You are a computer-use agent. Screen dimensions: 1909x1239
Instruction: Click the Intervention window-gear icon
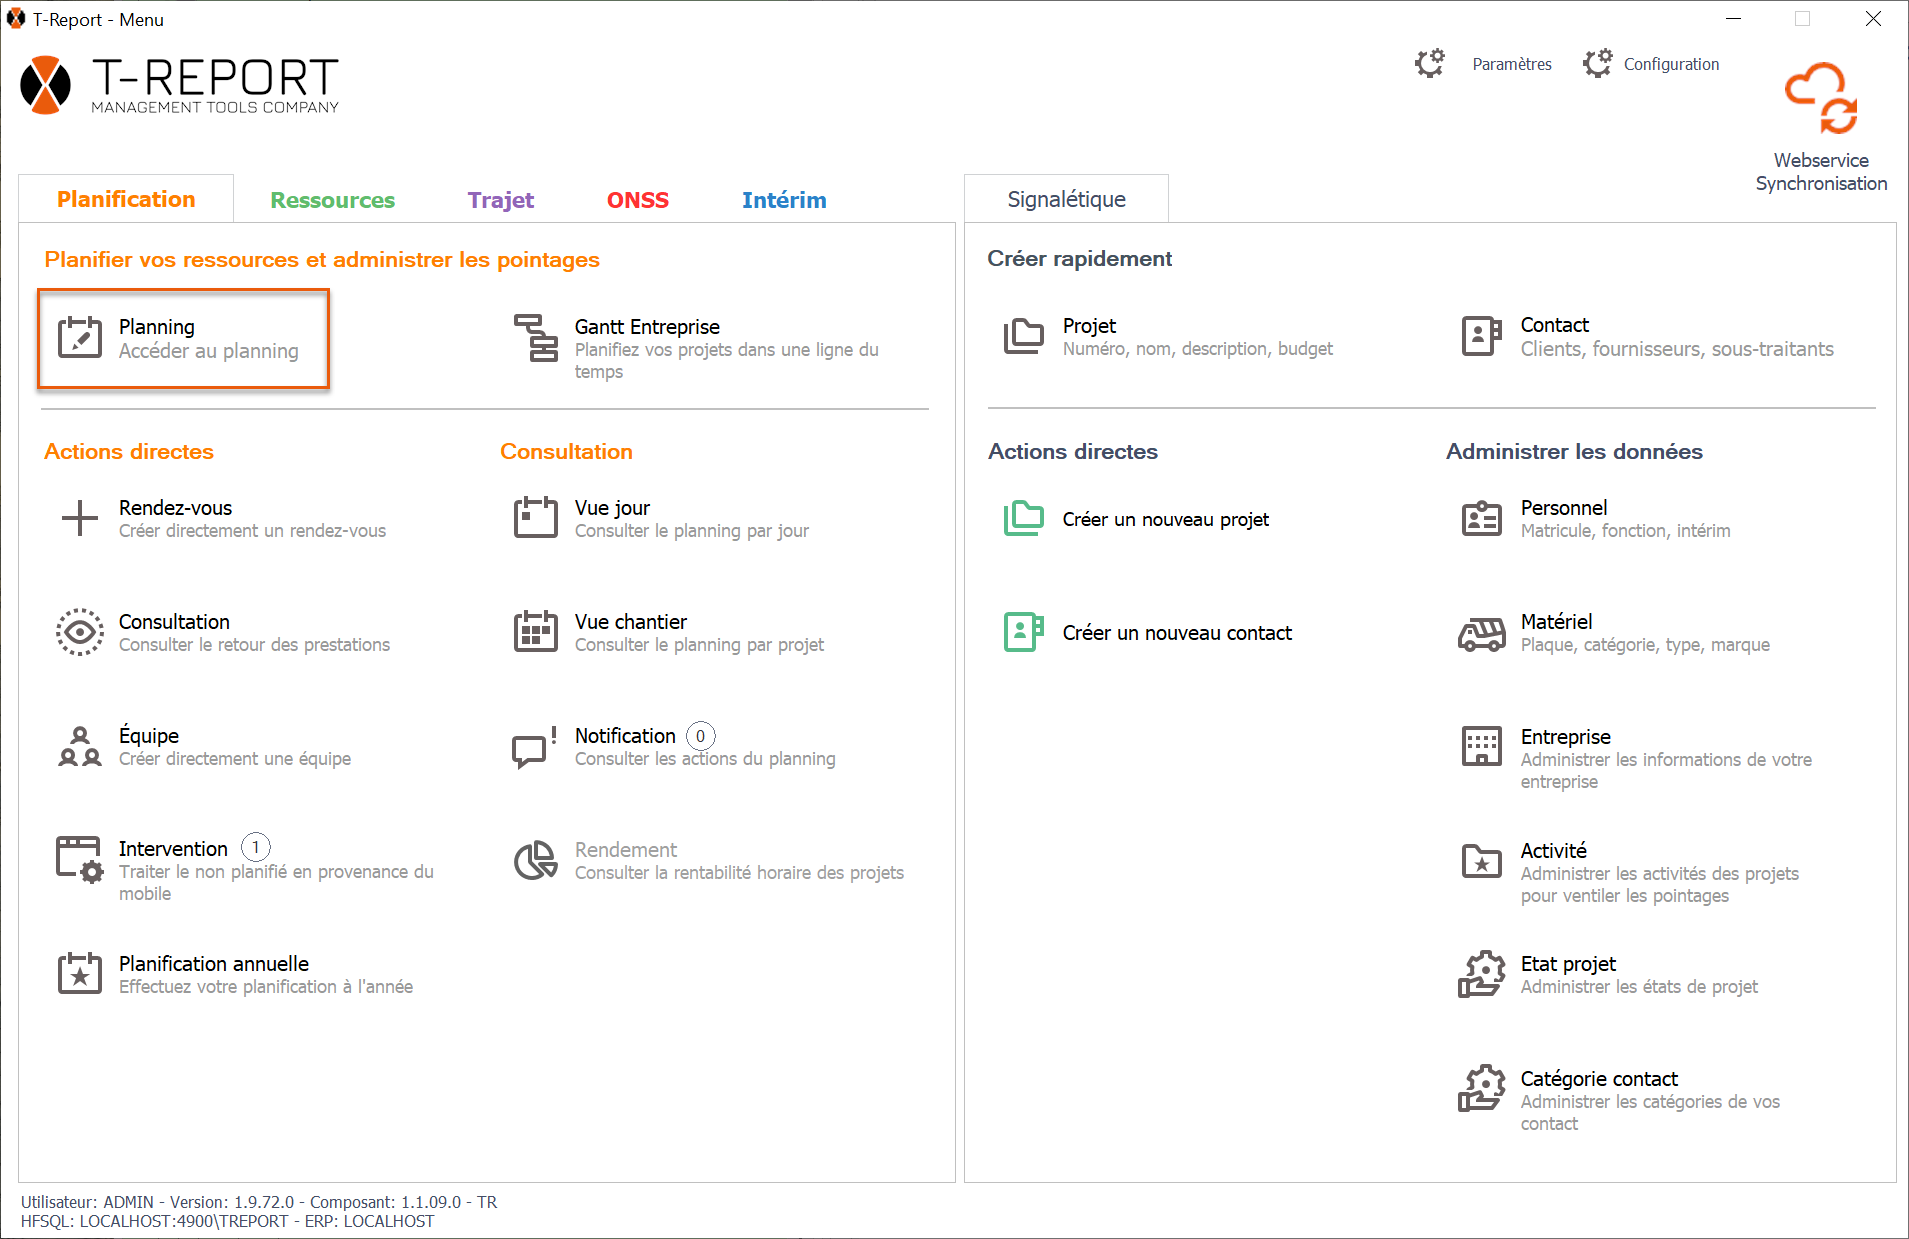point(79,859)
